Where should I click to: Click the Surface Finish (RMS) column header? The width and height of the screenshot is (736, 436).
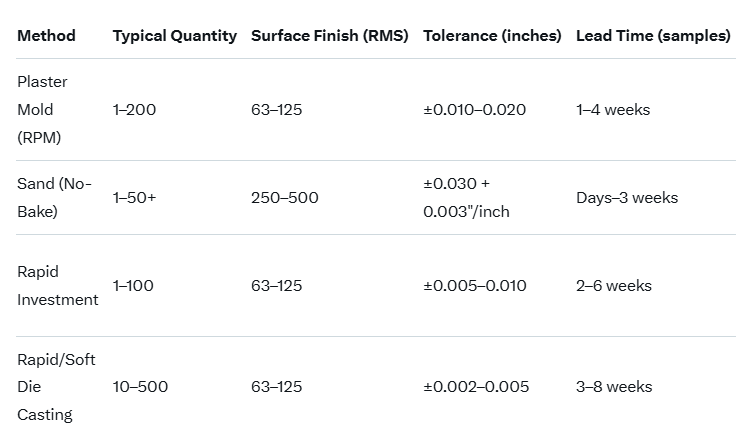click(329, 36)
